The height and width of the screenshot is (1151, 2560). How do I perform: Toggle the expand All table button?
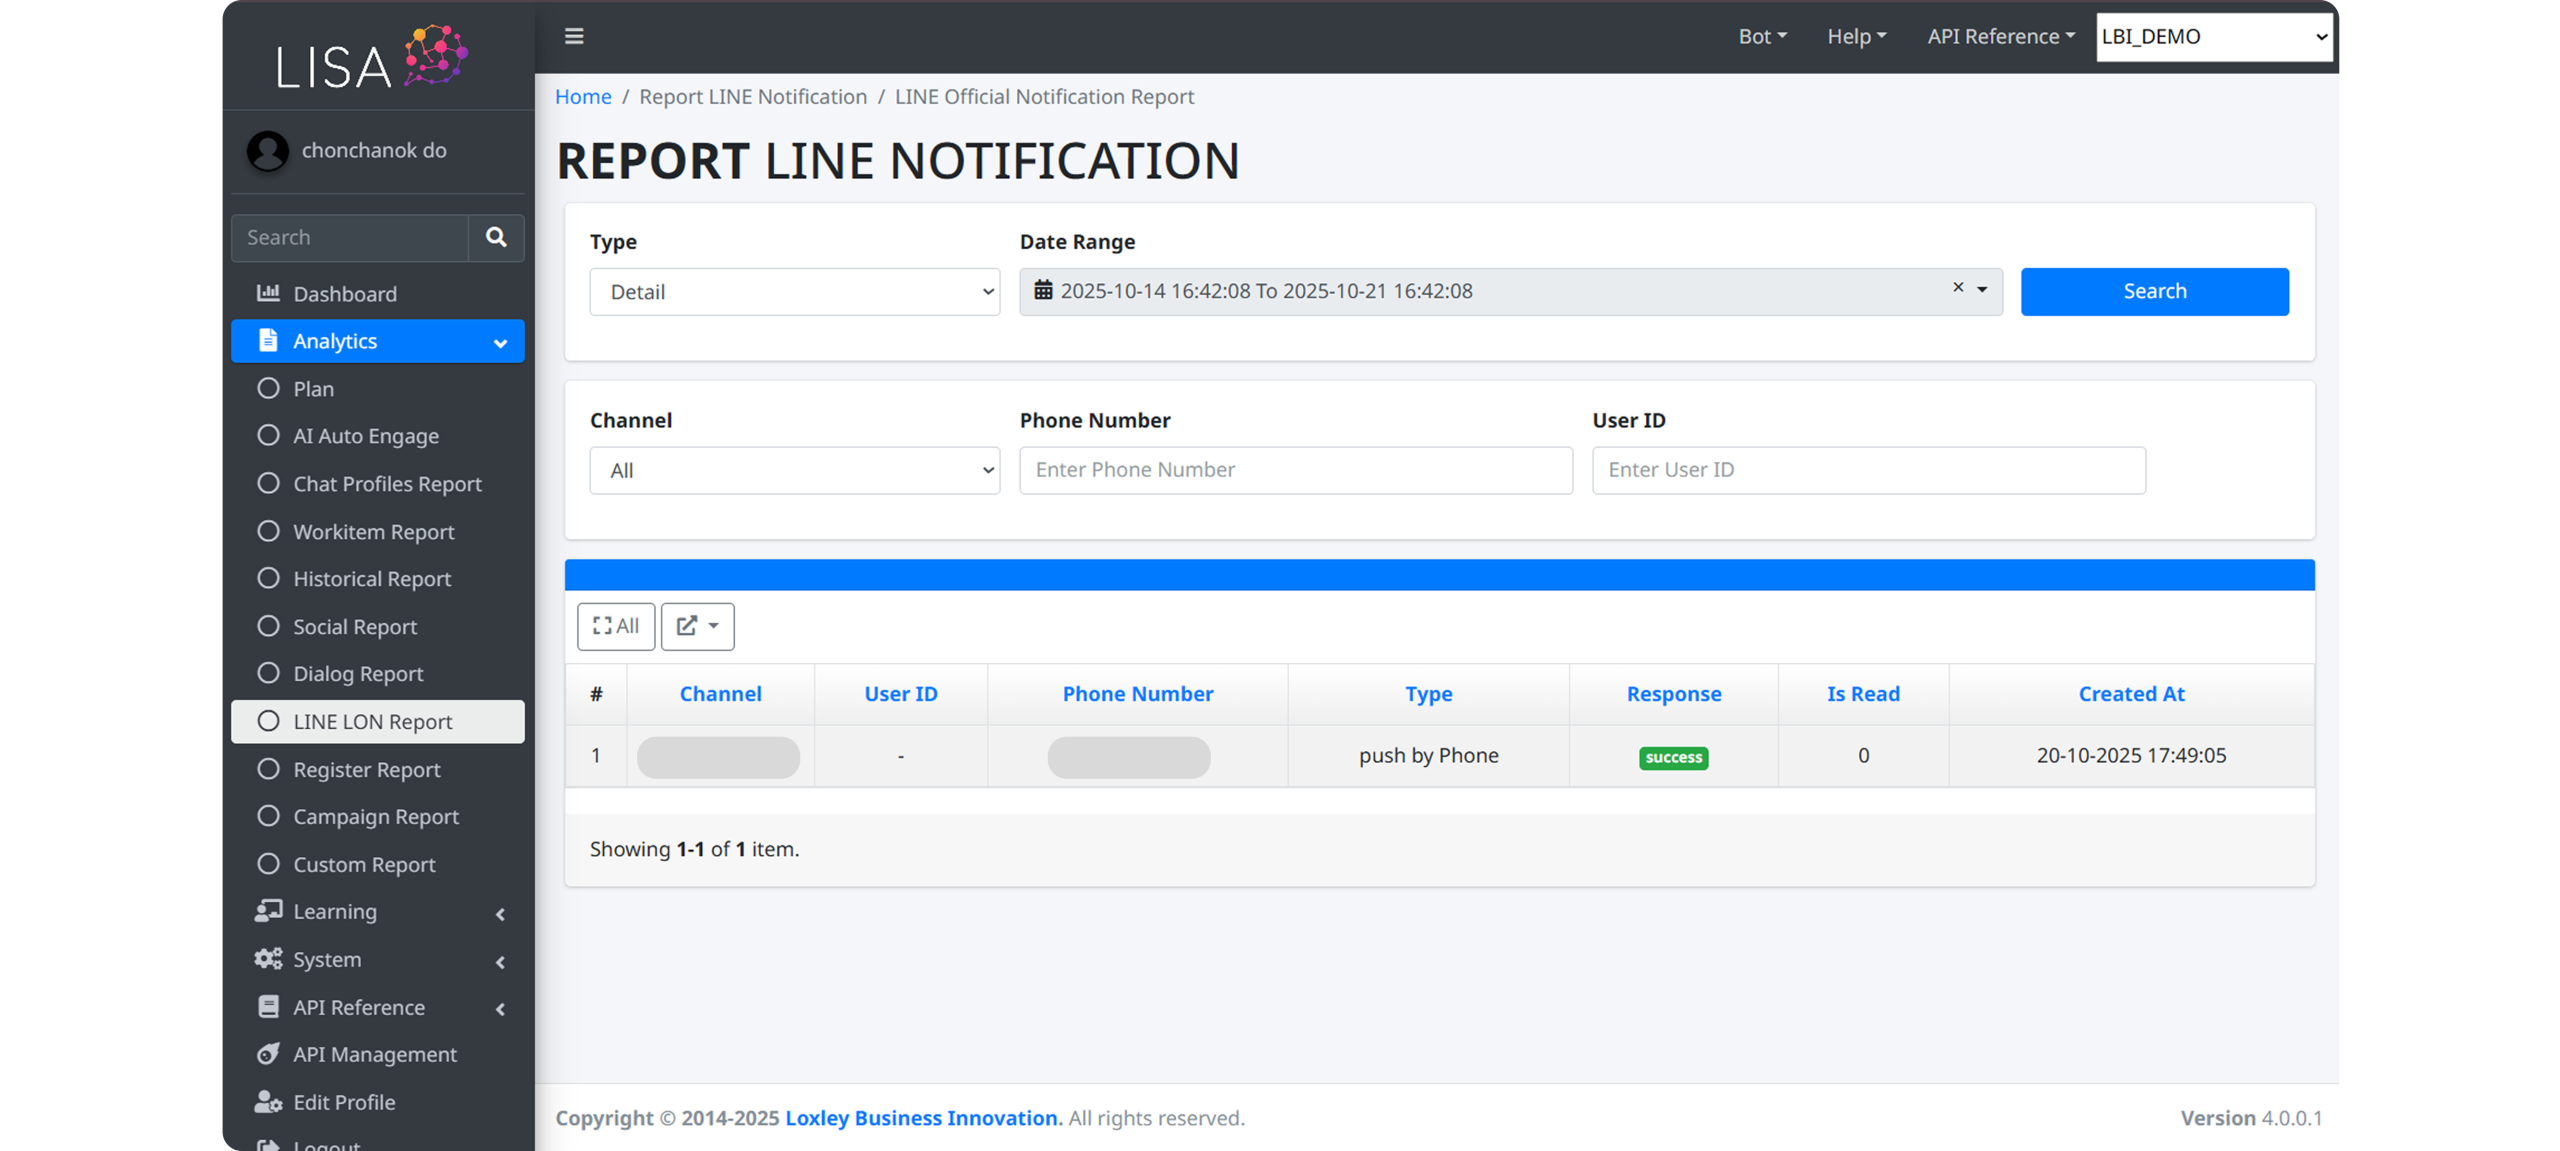[616, 626]
